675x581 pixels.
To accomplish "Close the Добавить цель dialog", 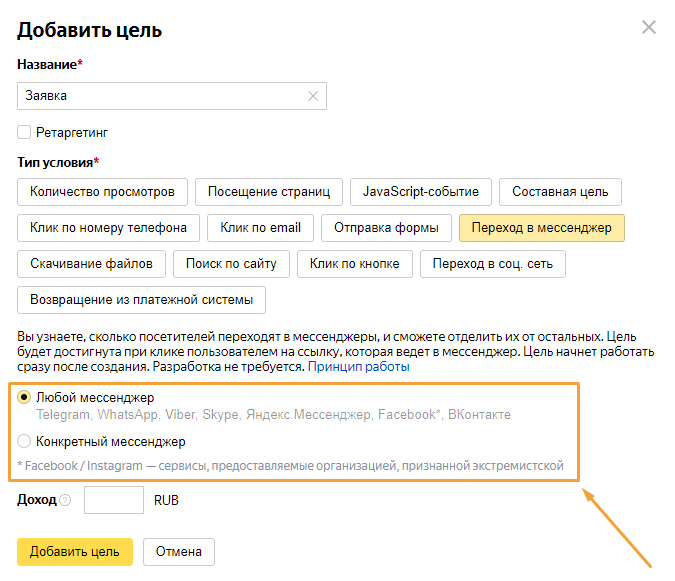I will [649, 27].
